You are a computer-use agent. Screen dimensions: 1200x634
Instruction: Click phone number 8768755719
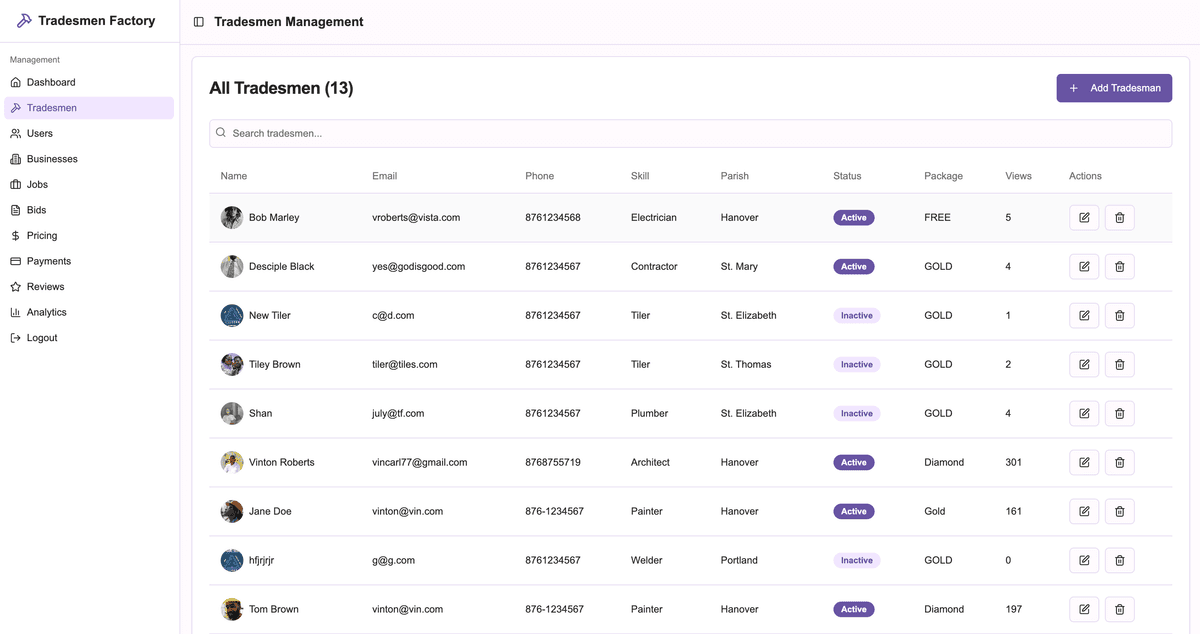(553, 462)
